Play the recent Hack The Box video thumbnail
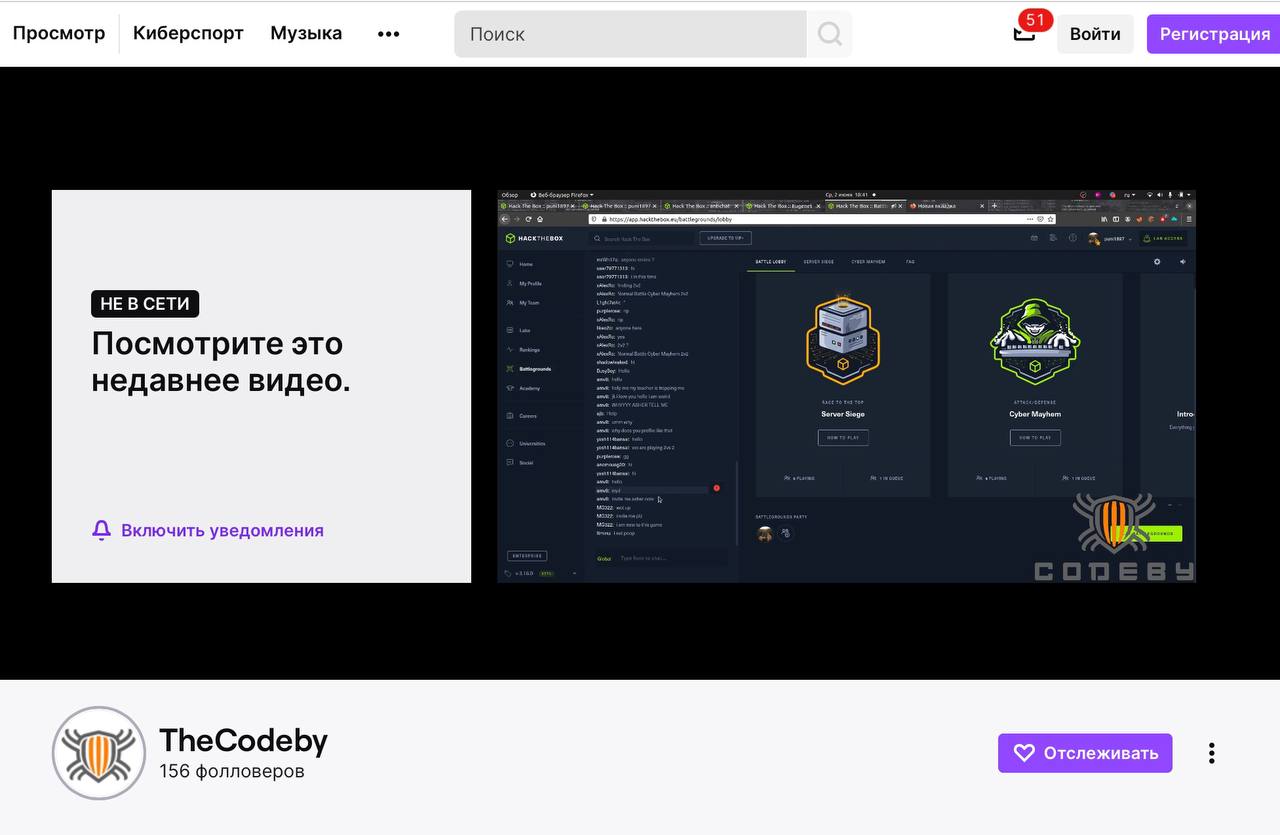The height and width of the screenshot is (835, 1280). [846, 386]
